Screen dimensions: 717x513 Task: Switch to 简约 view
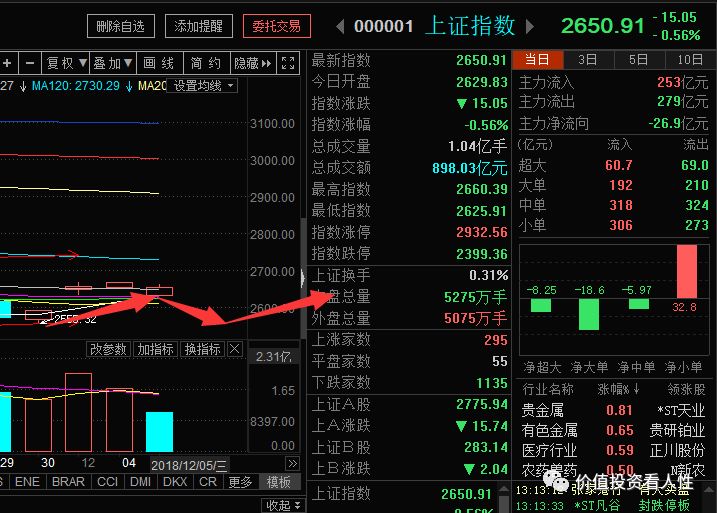tap(206, 63)
